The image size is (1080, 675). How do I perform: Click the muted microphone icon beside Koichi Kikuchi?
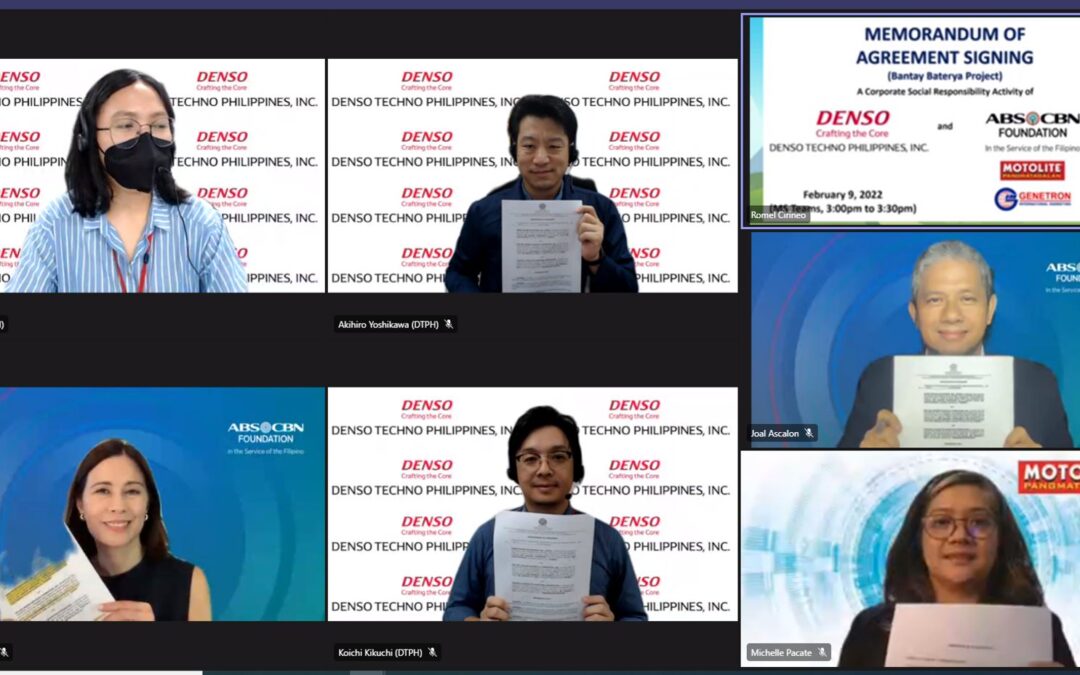click(x=431, y=651)
